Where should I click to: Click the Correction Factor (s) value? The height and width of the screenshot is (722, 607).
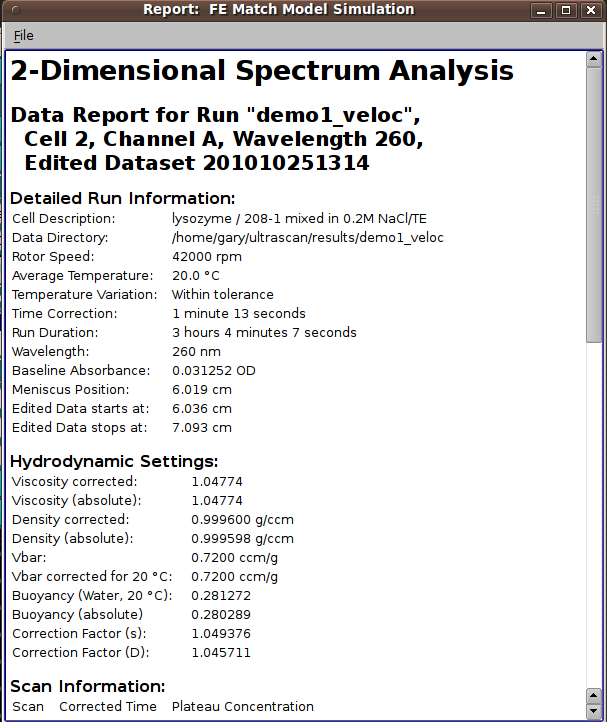click(x=221, y=634)
